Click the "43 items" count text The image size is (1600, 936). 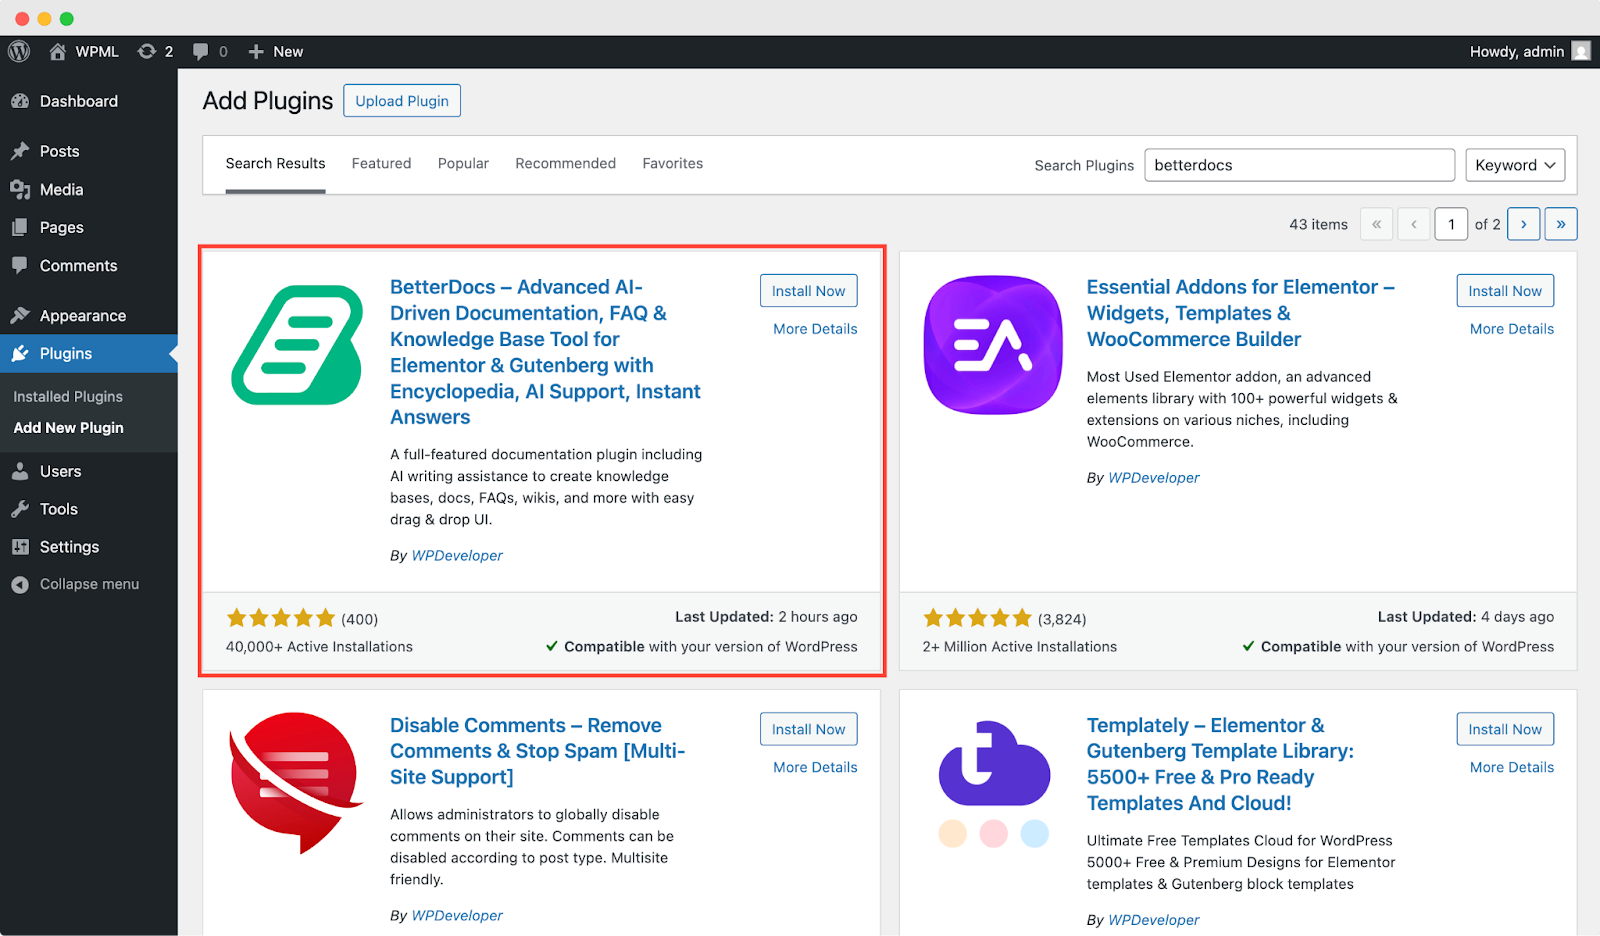click(1318, 224)
